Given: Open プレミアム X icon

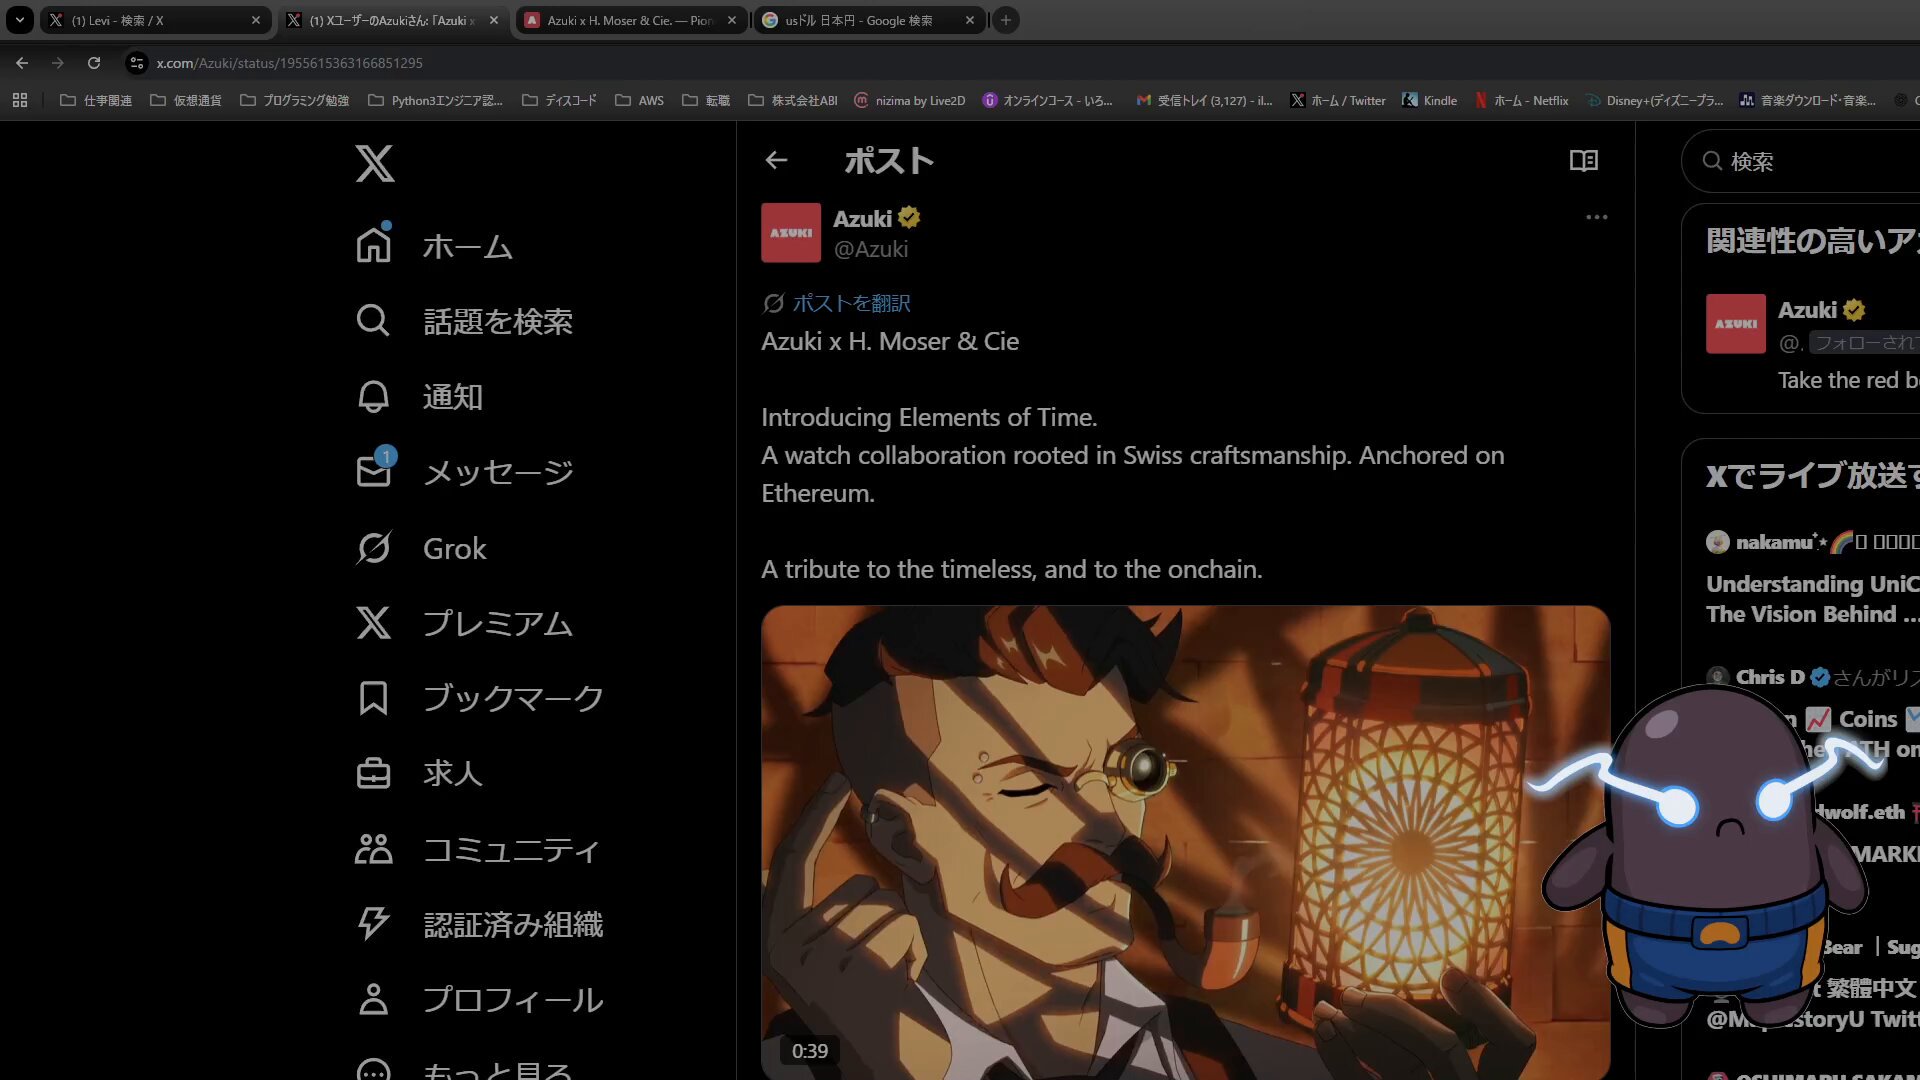Looking at the screenshot, I should coord(373,623).
